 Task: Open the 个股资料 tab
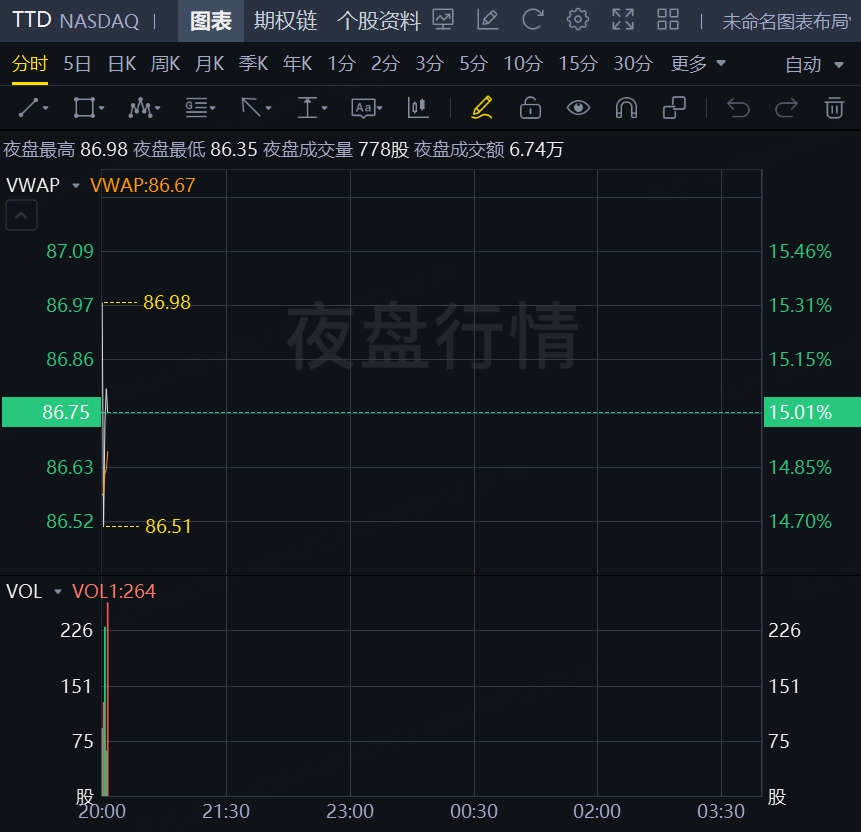tap(378, 20)
